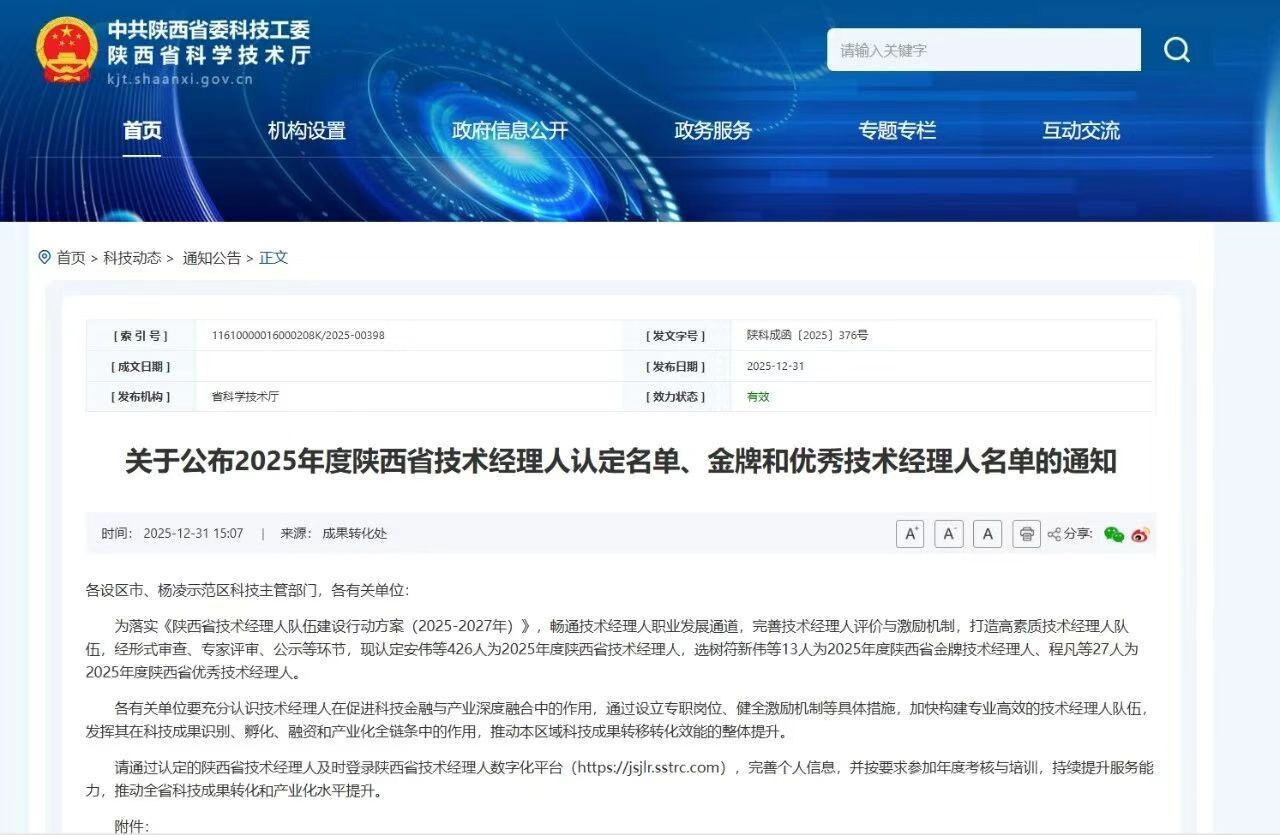Image resolution: width=1280 pixels, height=835 pixels.
Task: Click the 请输入关键字 search input field
Action: coord(983,49)
